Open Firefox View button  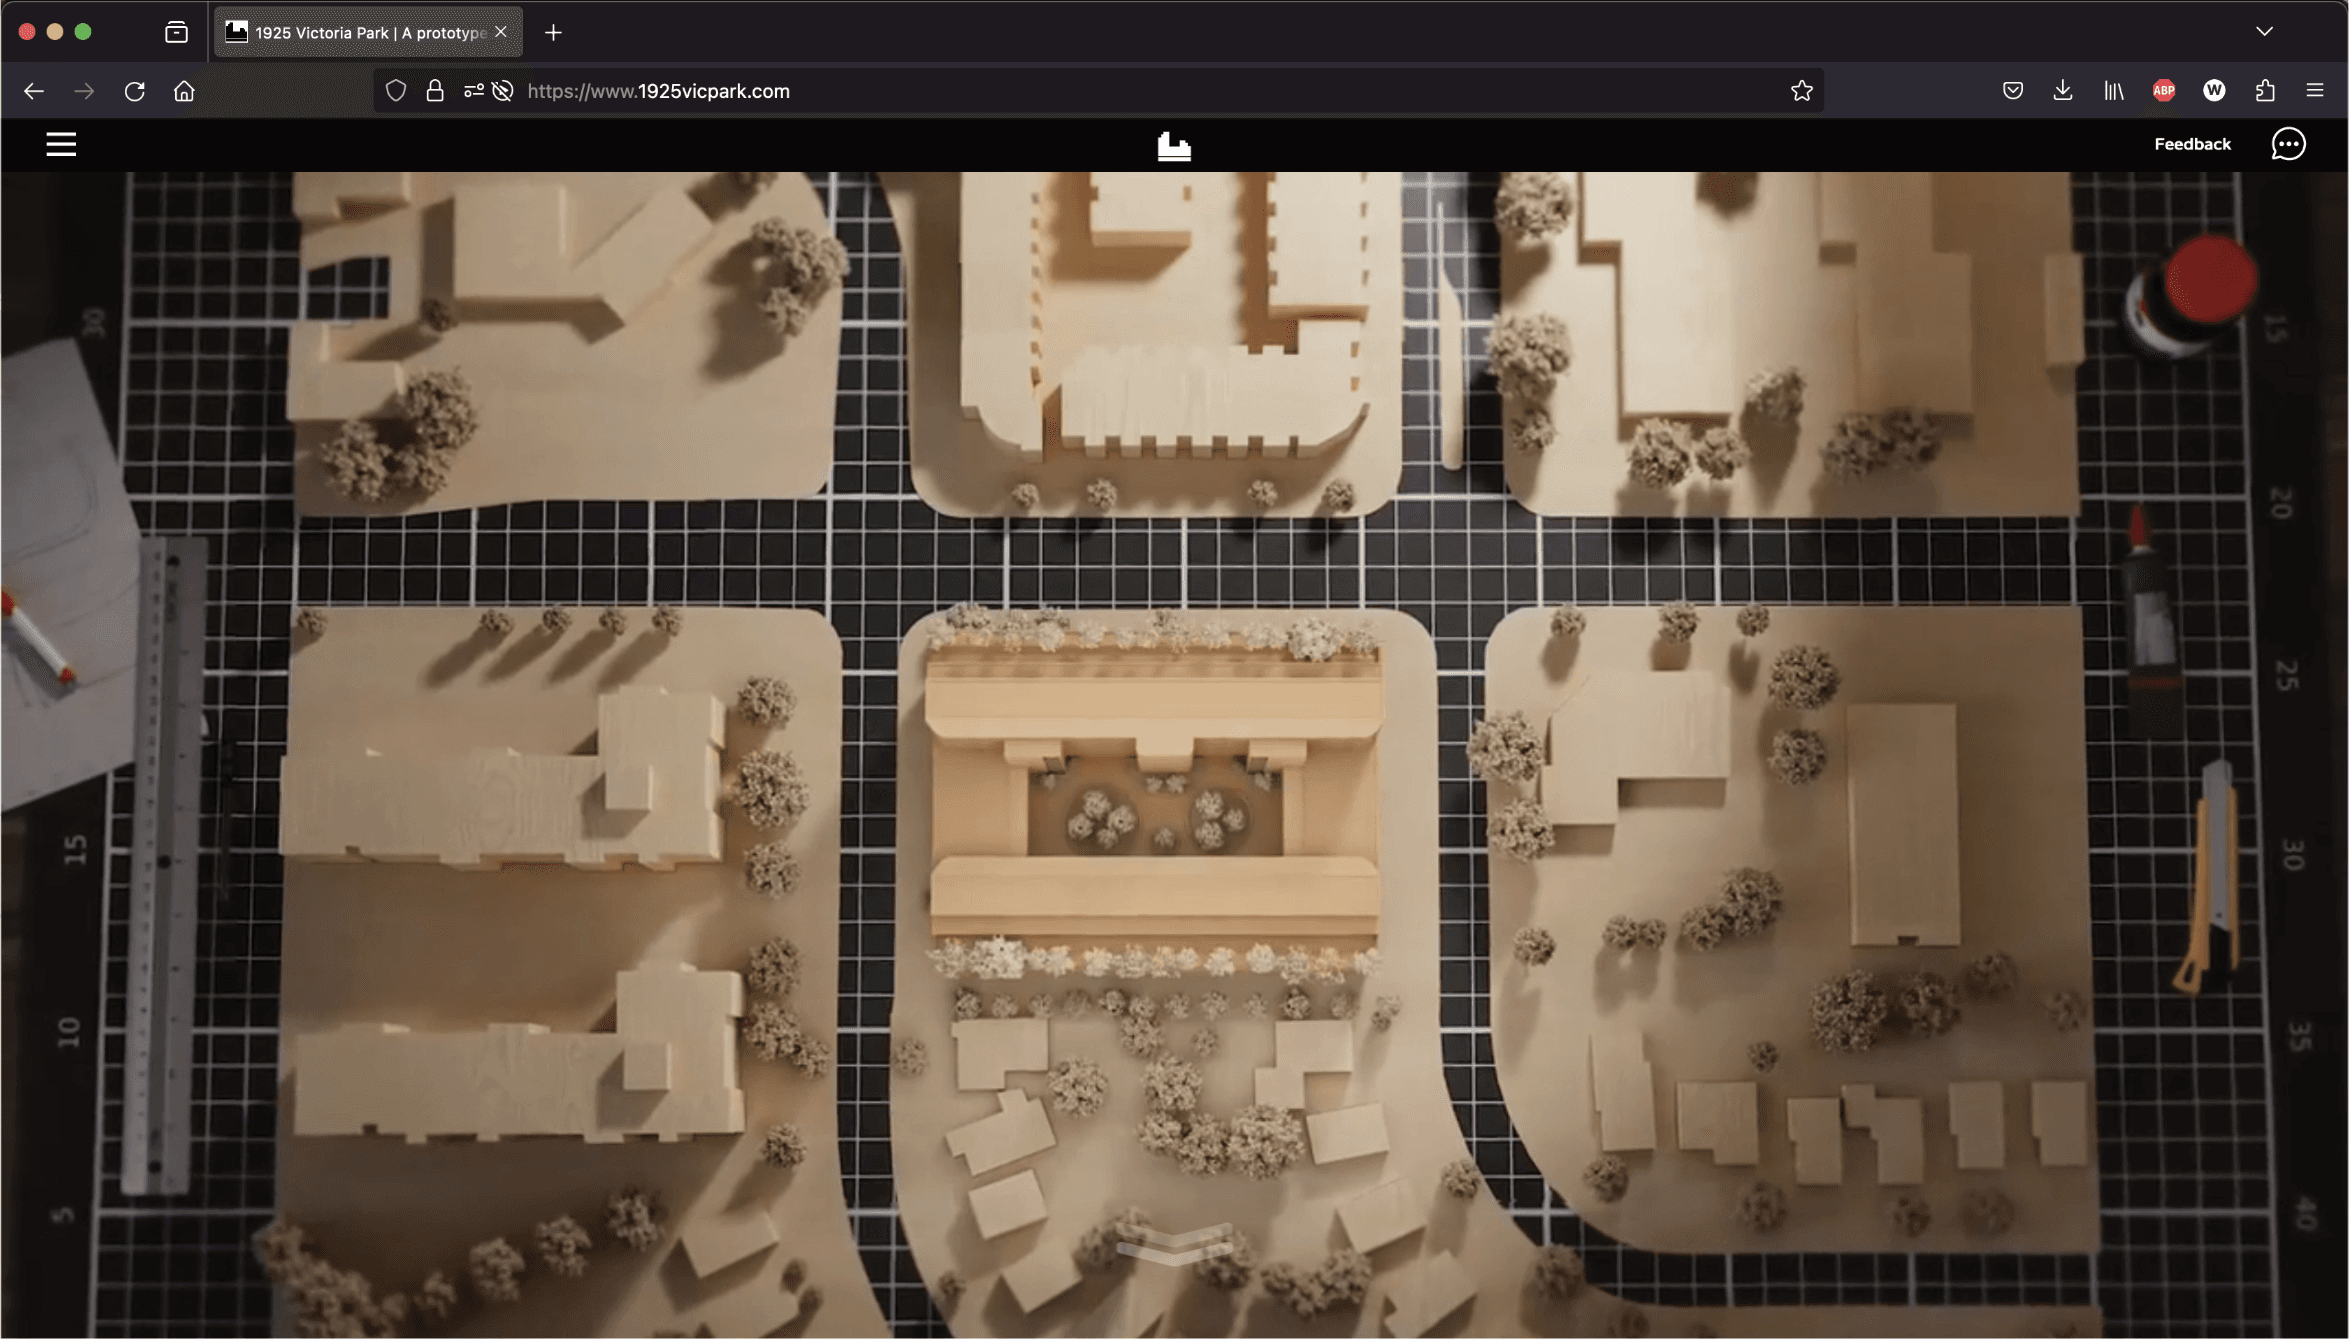(176, 32)
